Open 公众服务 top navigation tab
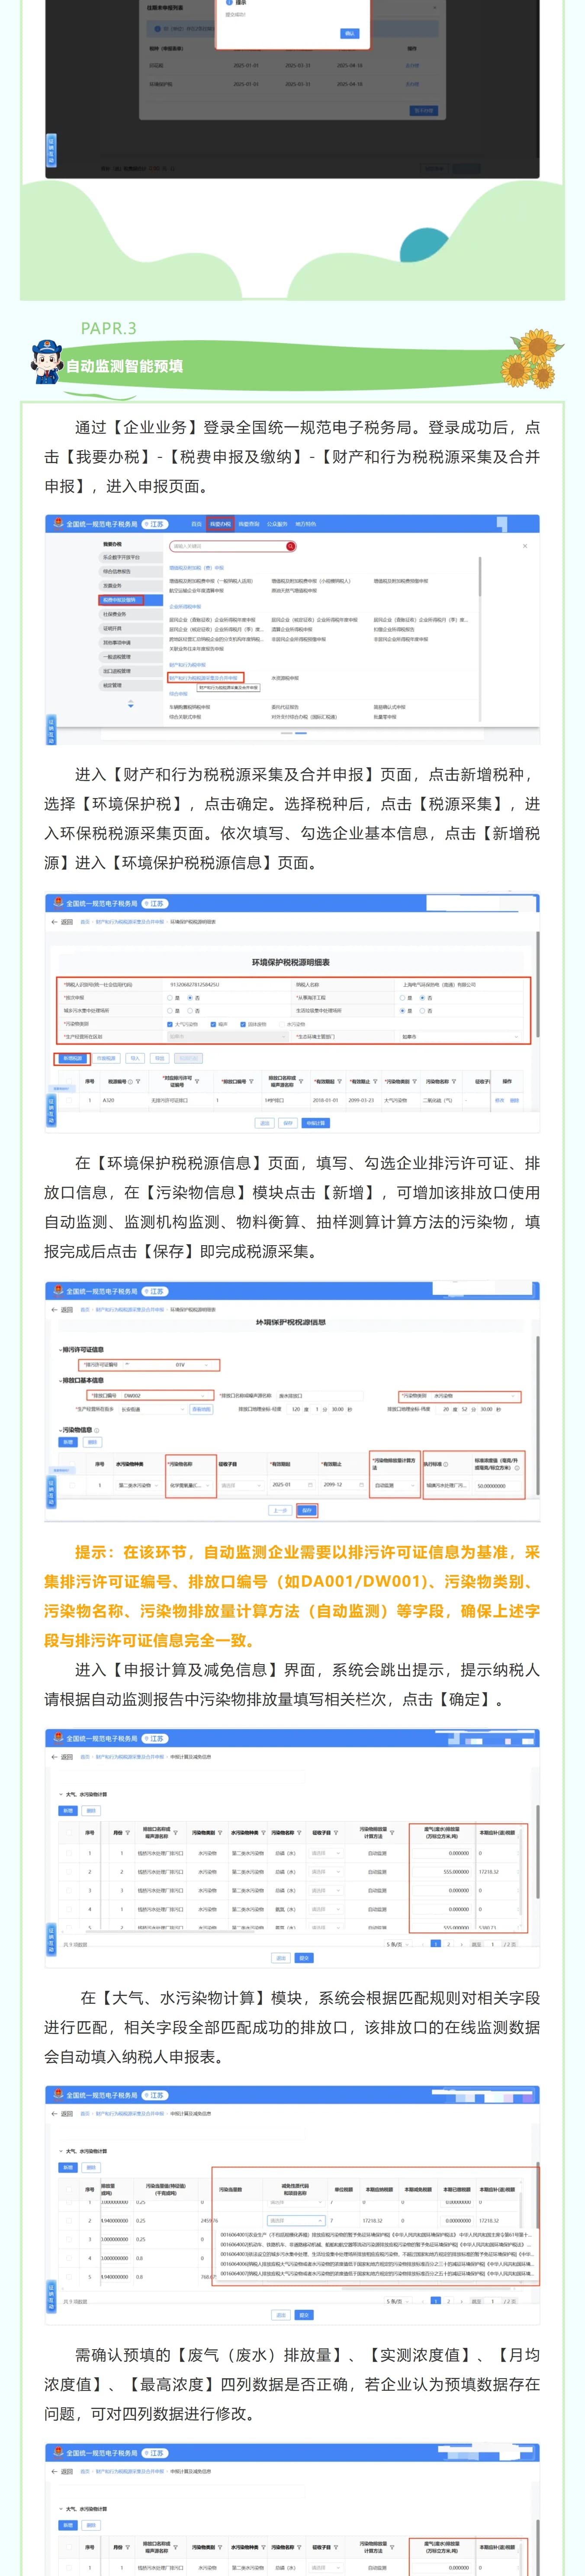Viewport: 585px width, 2576px height. [x=278, y=524]
